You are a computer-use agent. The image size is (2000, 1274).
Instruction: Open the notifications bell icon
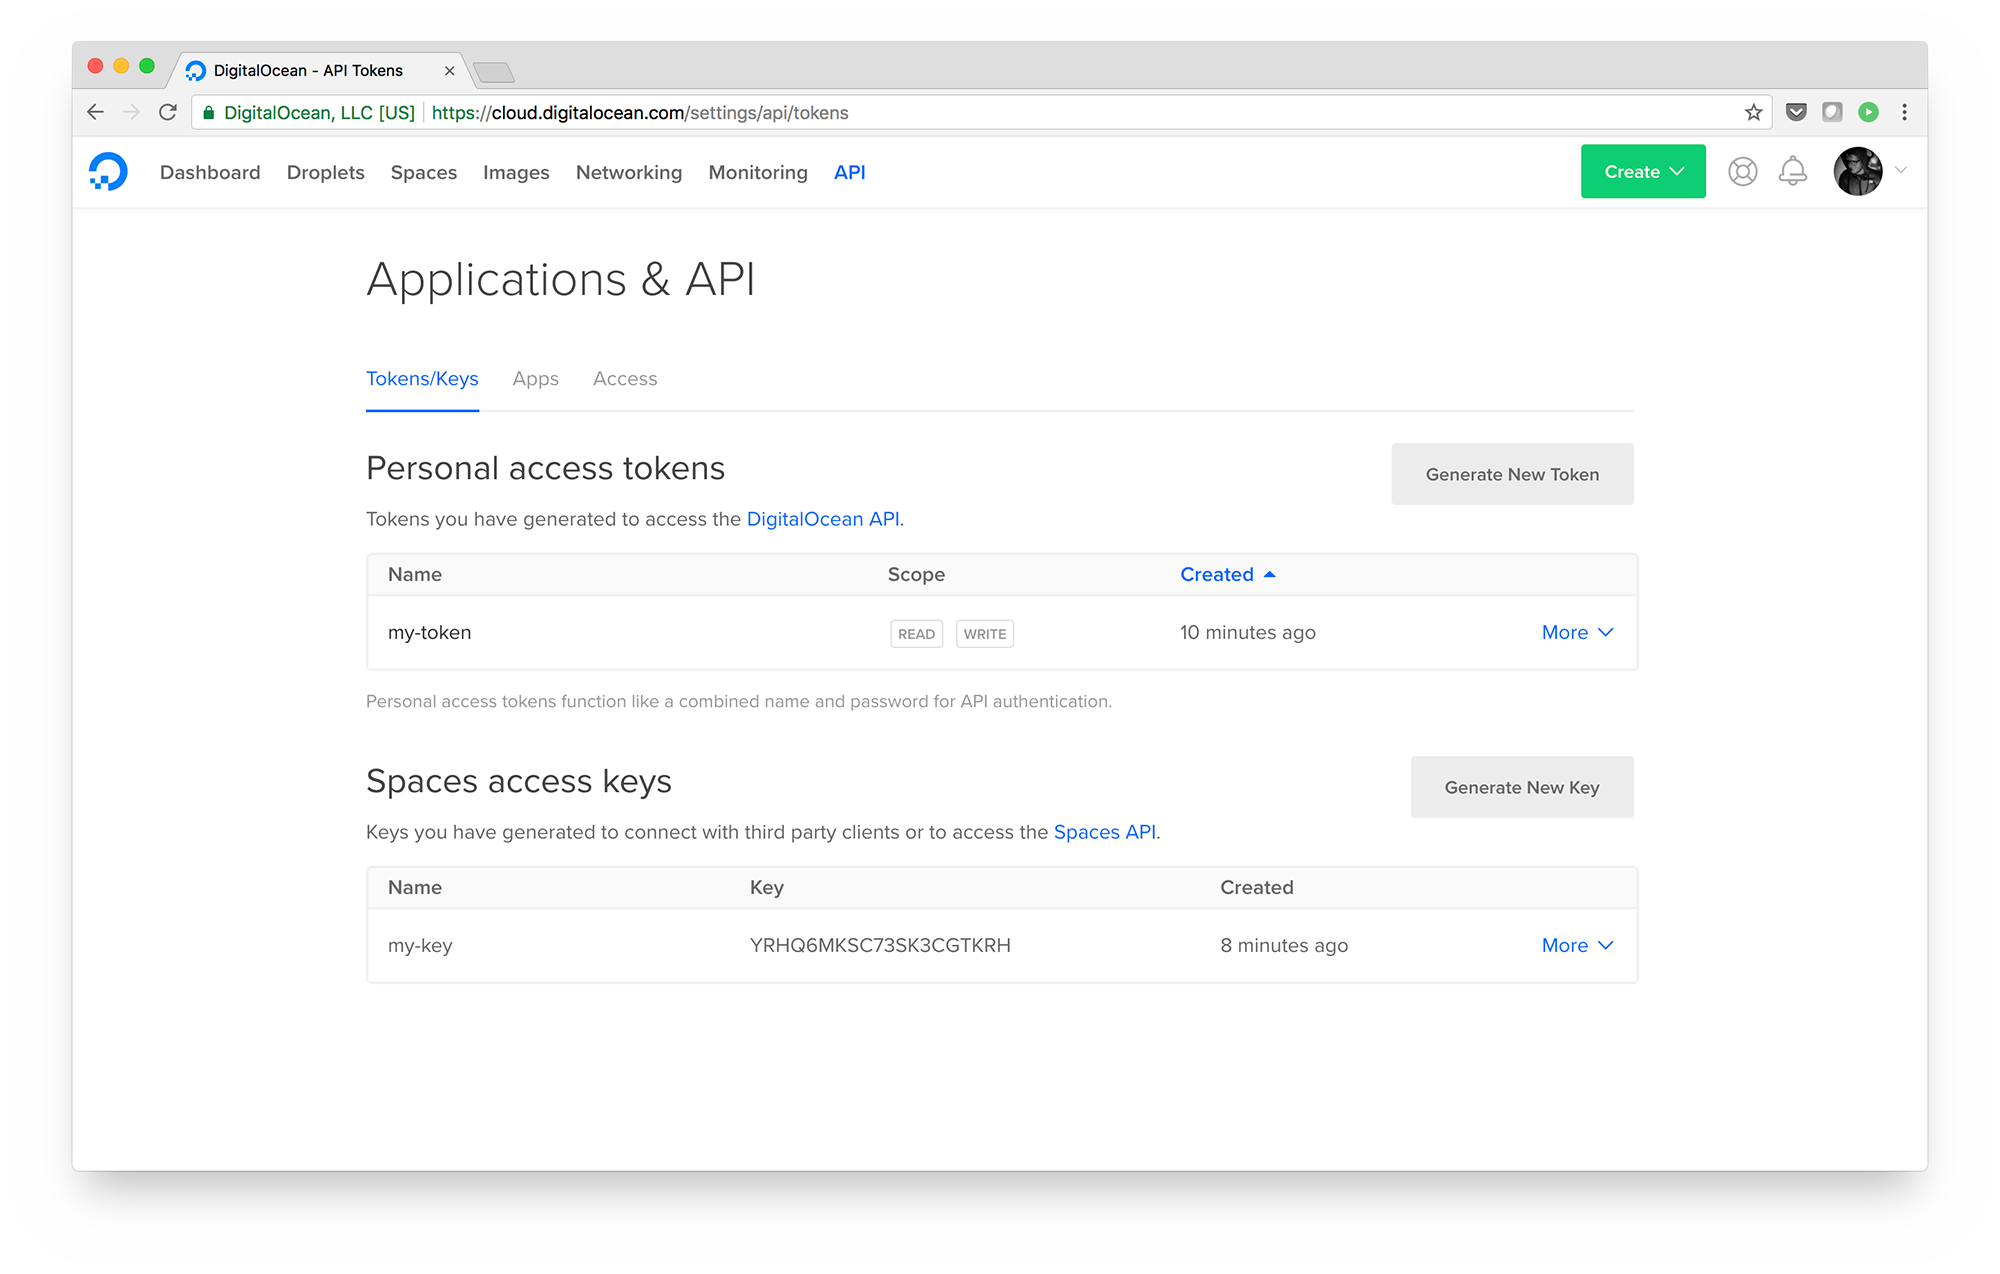click(1793, 171)
